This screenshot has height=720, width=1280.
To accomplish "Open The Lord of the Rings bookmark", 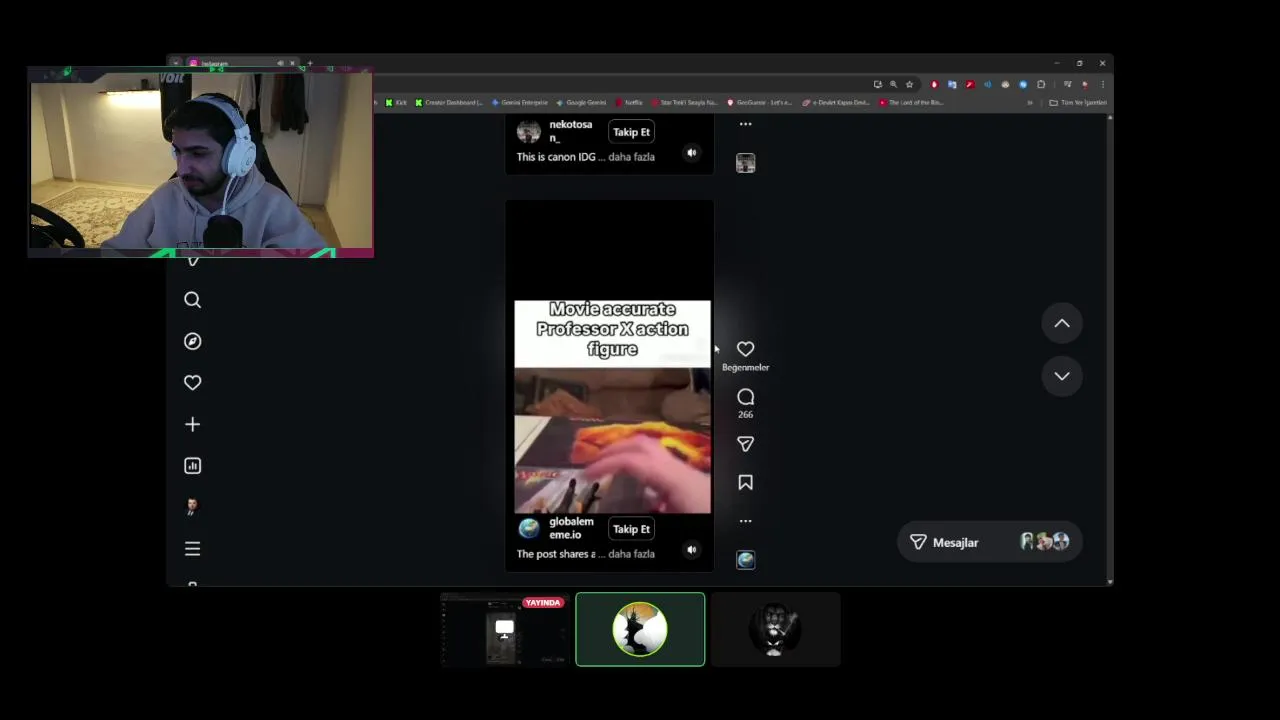I will 912,102.
